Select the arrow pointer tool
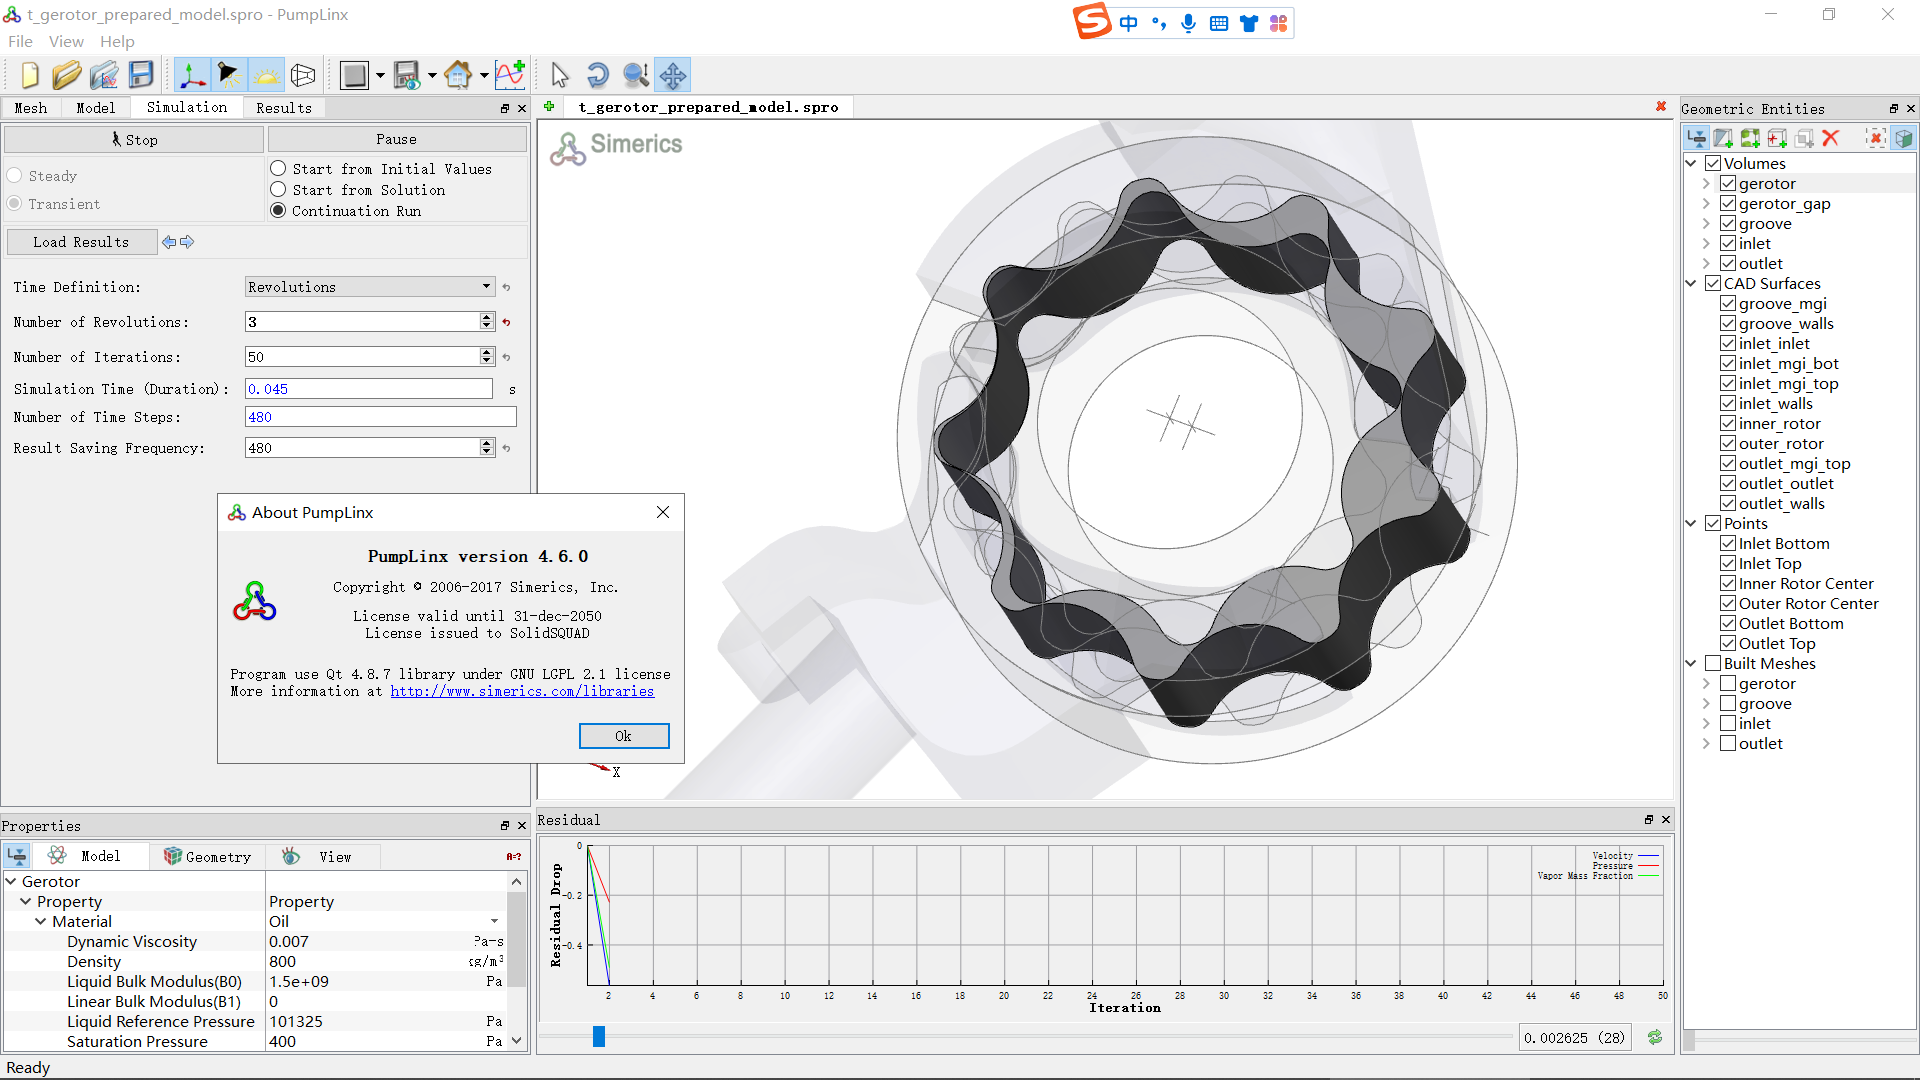 [x=560, y=75]
